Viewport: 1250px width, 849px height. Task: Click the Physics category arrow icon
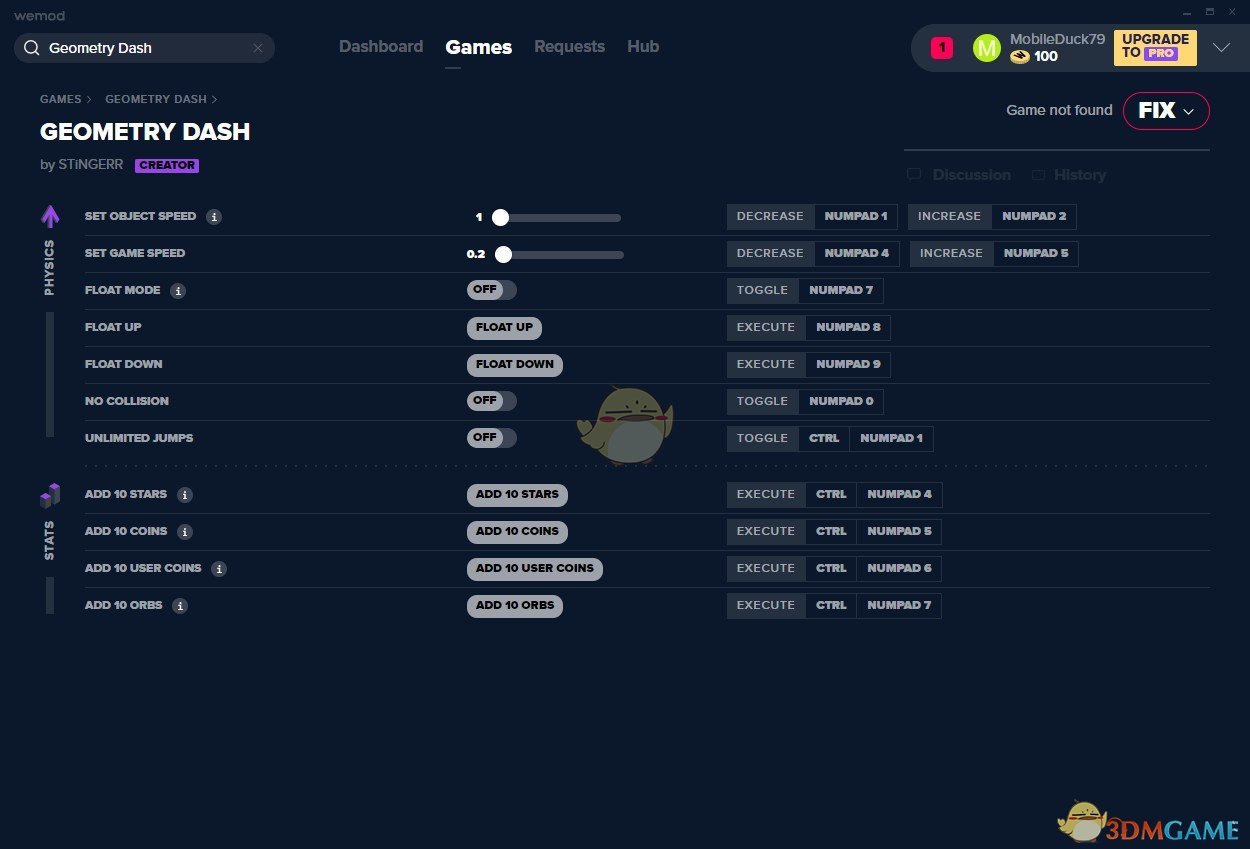tap(50, 216)
